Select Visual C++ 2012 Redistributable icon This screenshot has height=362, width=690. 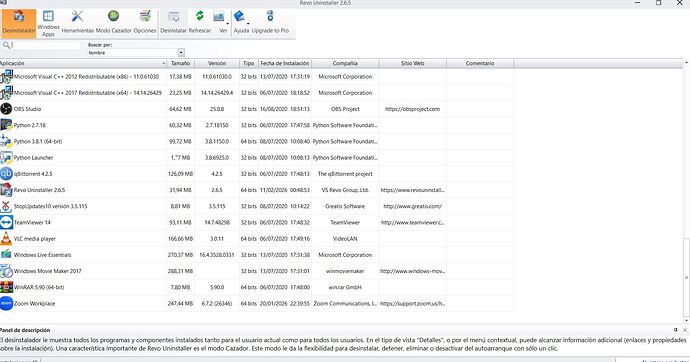click(6, 77)
